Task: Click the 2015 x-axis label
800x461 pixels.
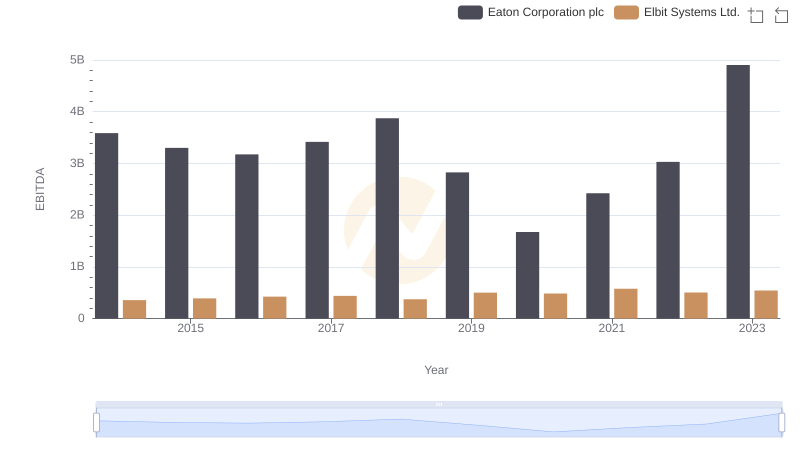Action: [x=190, y=328]
